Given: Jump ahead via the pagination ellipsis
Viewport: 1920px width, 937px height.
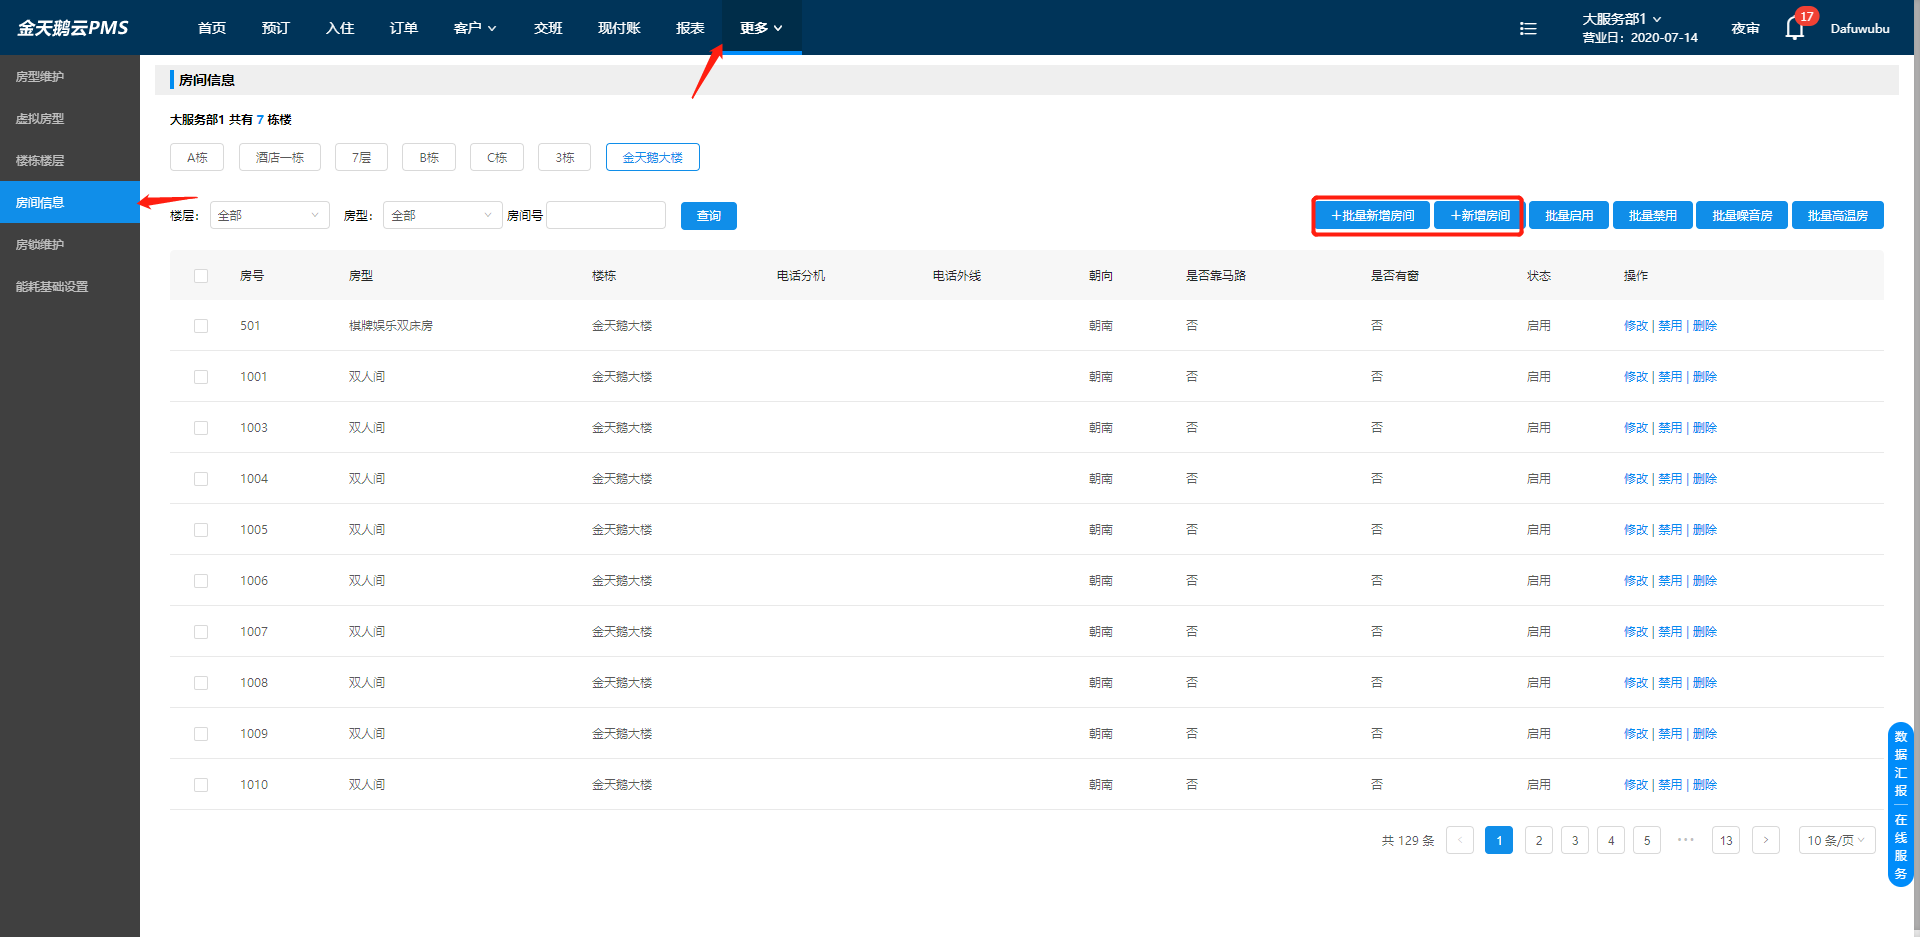Looking at the screenshot, I should point(1686,840).
